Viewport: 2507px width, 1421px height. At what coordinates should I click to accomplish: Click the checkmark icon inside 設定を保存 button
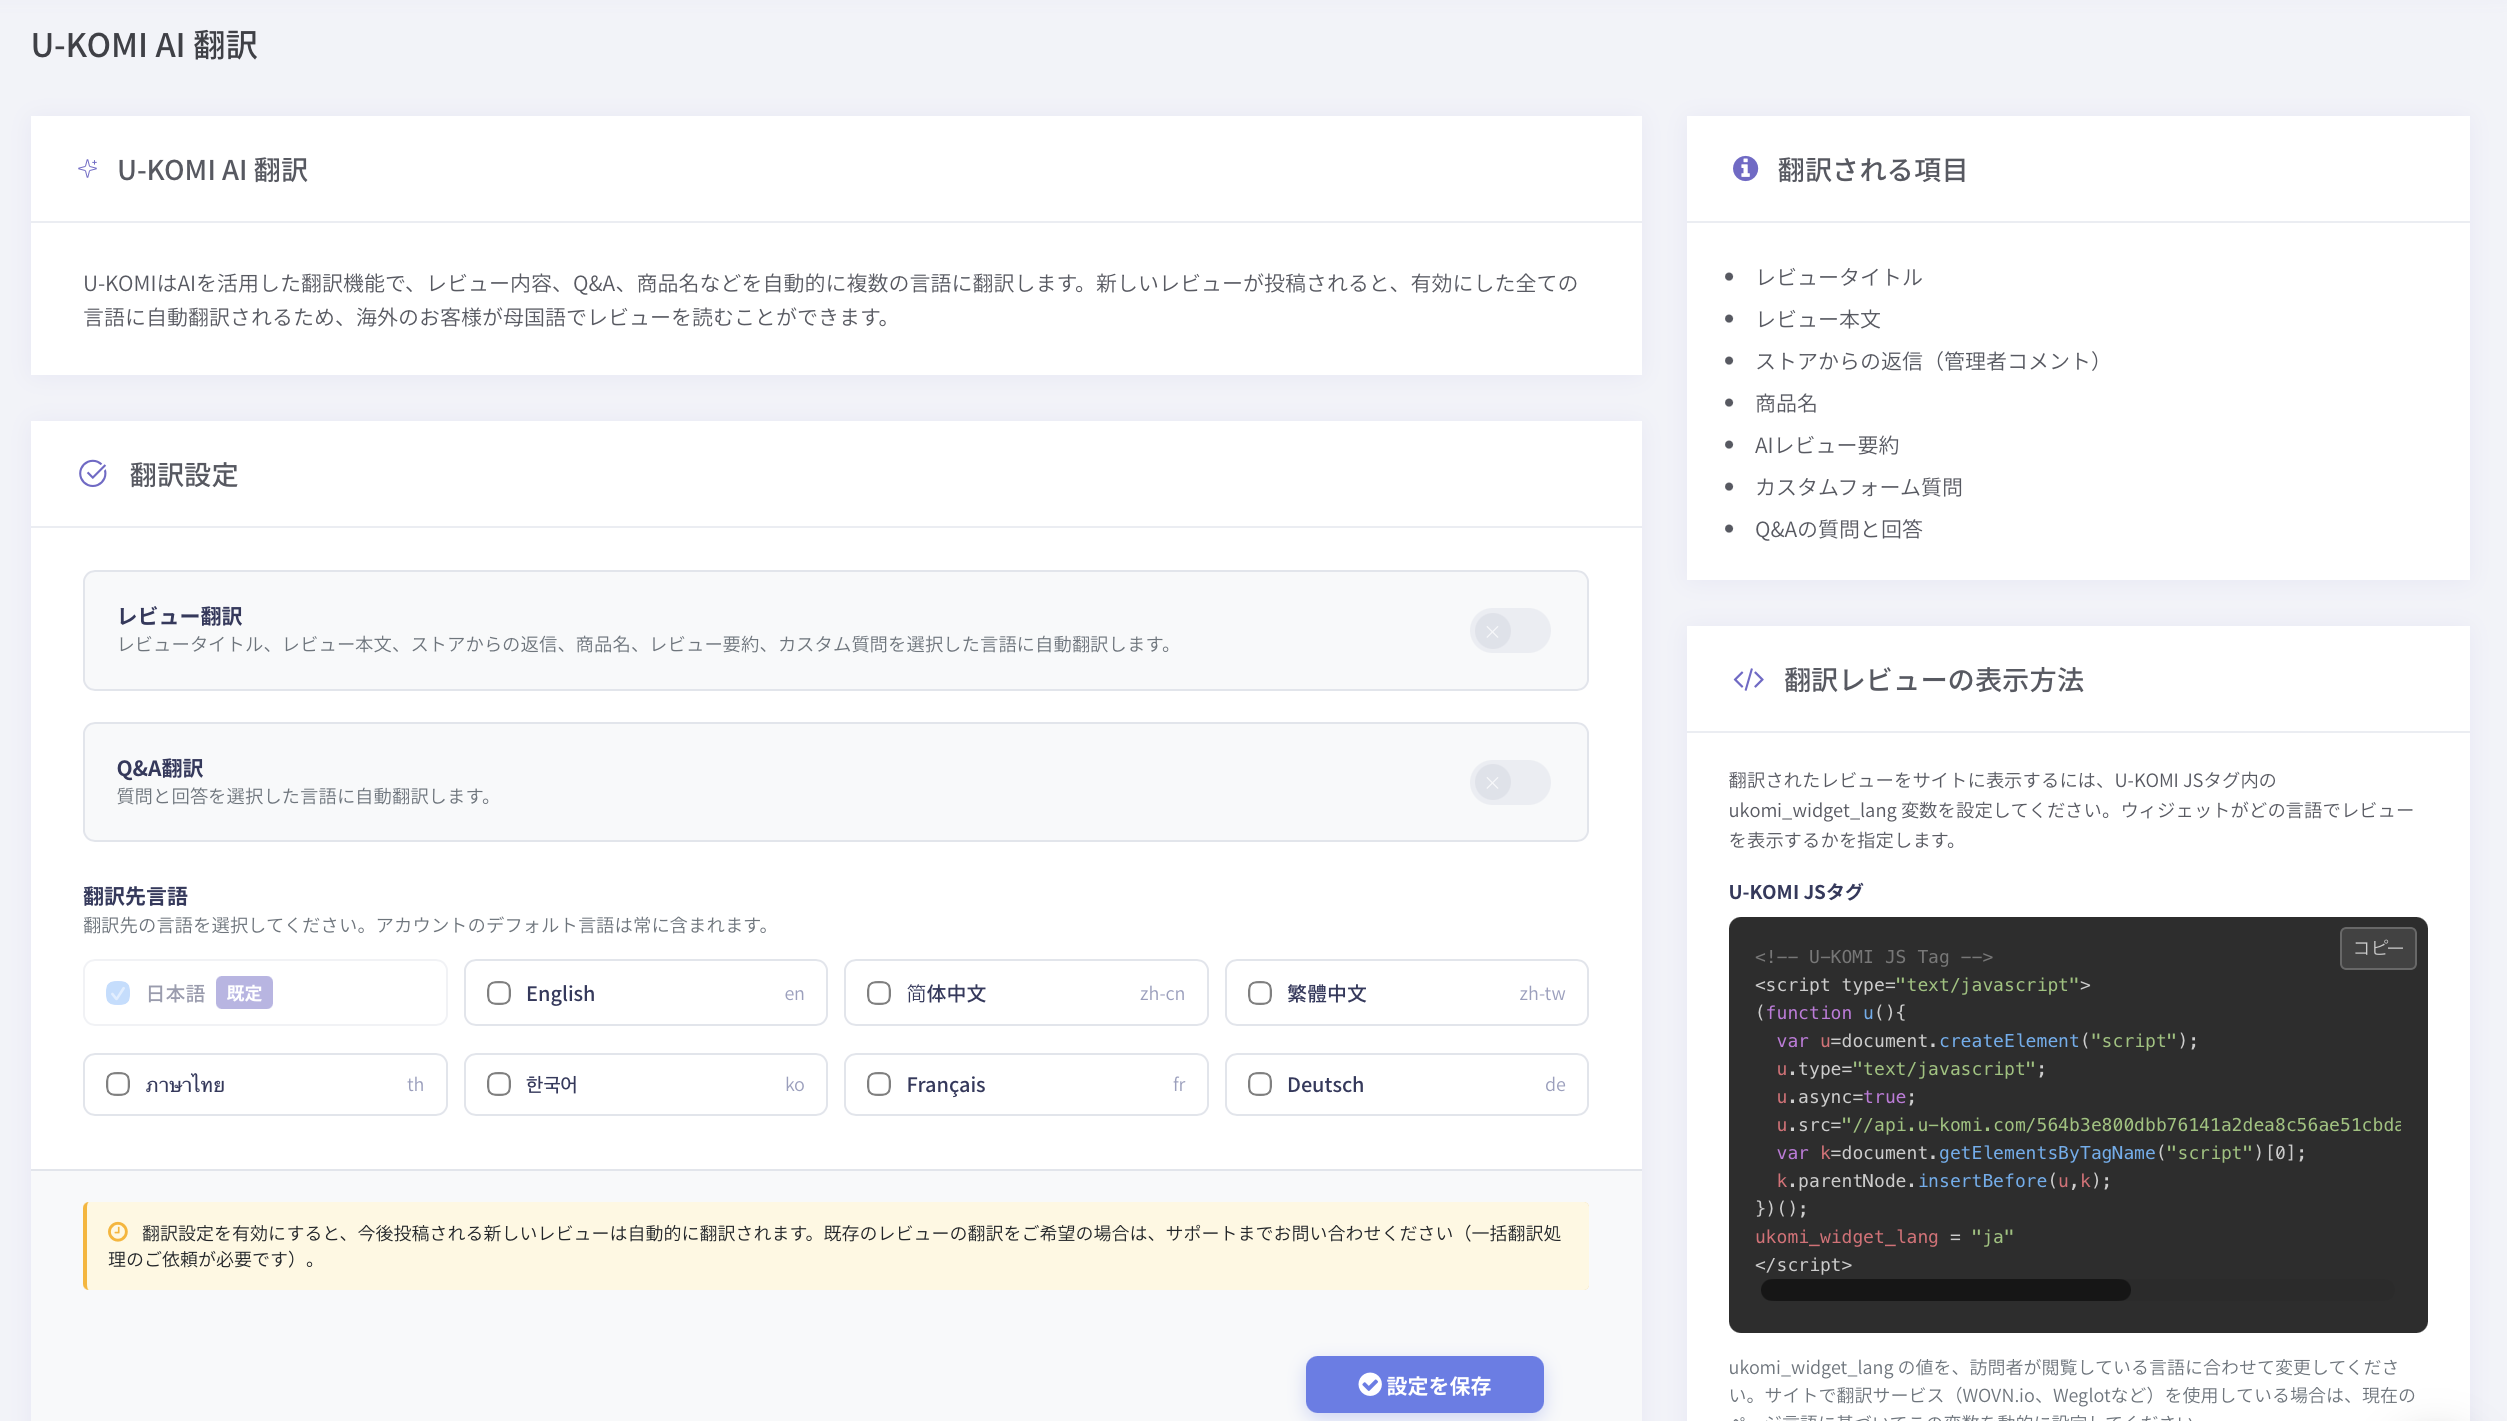coord(1369,1385)
